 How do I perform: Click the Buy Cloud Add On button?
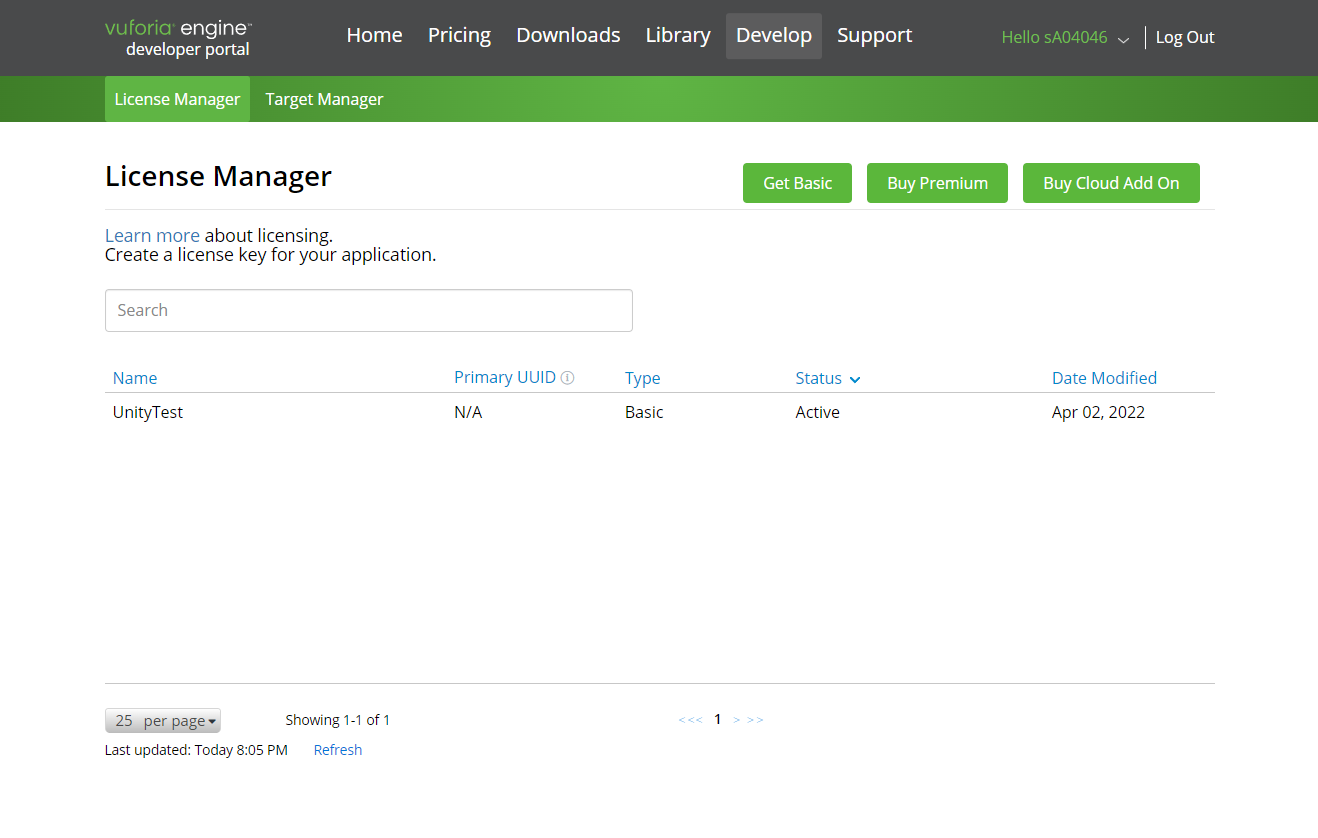pyautogui.click(x=1111, y=183)
